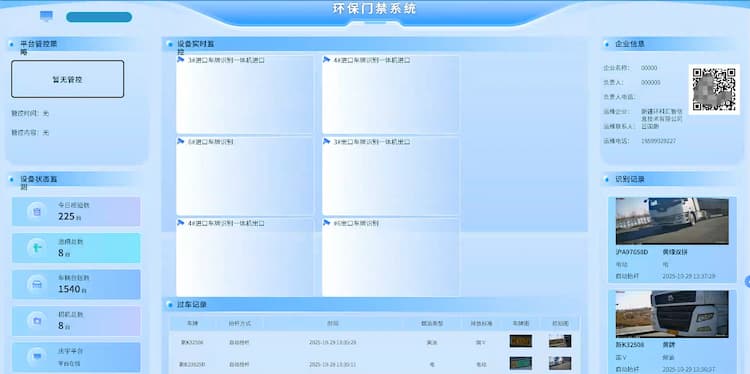The height and width of the screenshot is (374, 750).
Task: Click the blue pill button beside monitor icon
Action: point(99,17)
